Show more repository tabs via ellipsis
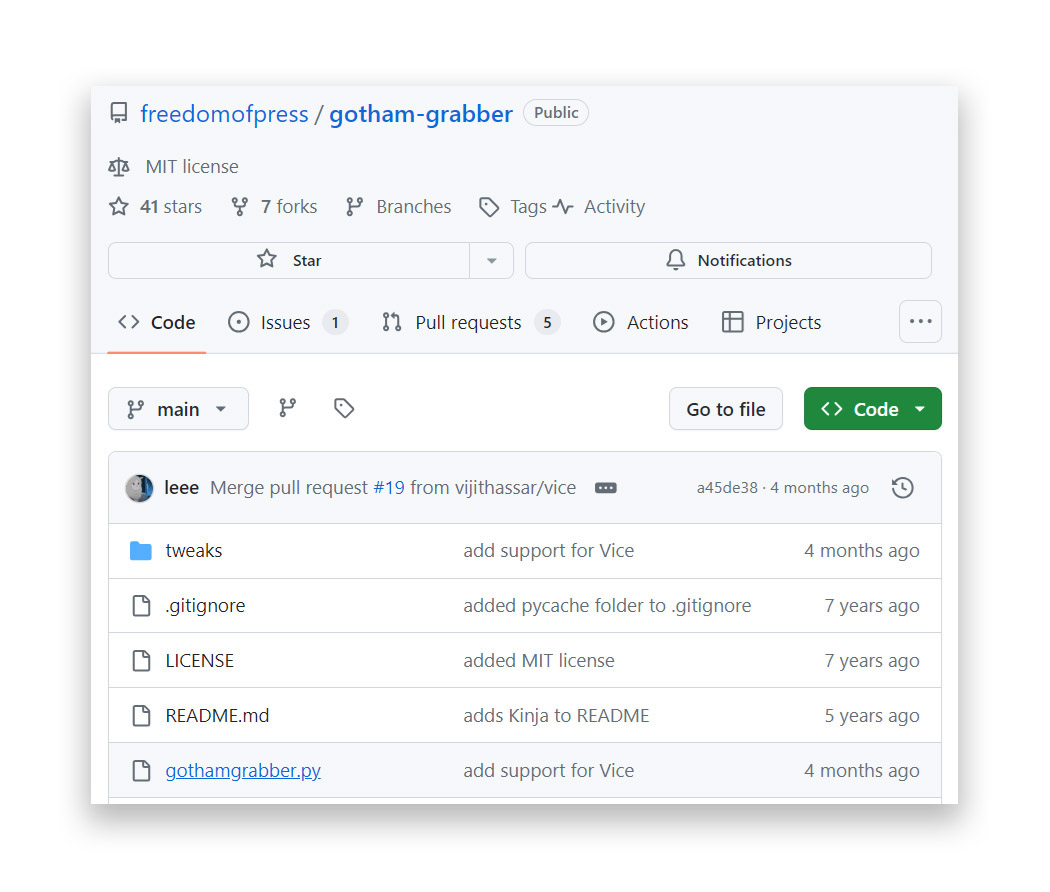Image resolution: width=1050 pixels, height=892 pixels. point(920,322)
